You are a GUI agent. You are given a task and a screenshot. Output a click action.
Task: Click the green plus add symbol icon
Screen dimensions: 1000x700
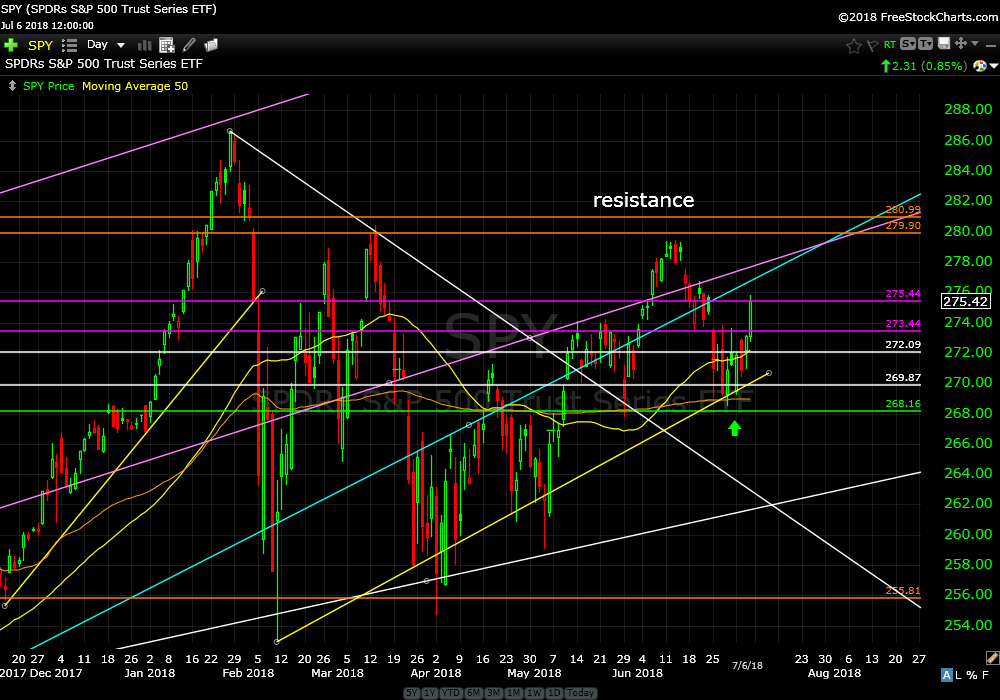tap(11, 45)
